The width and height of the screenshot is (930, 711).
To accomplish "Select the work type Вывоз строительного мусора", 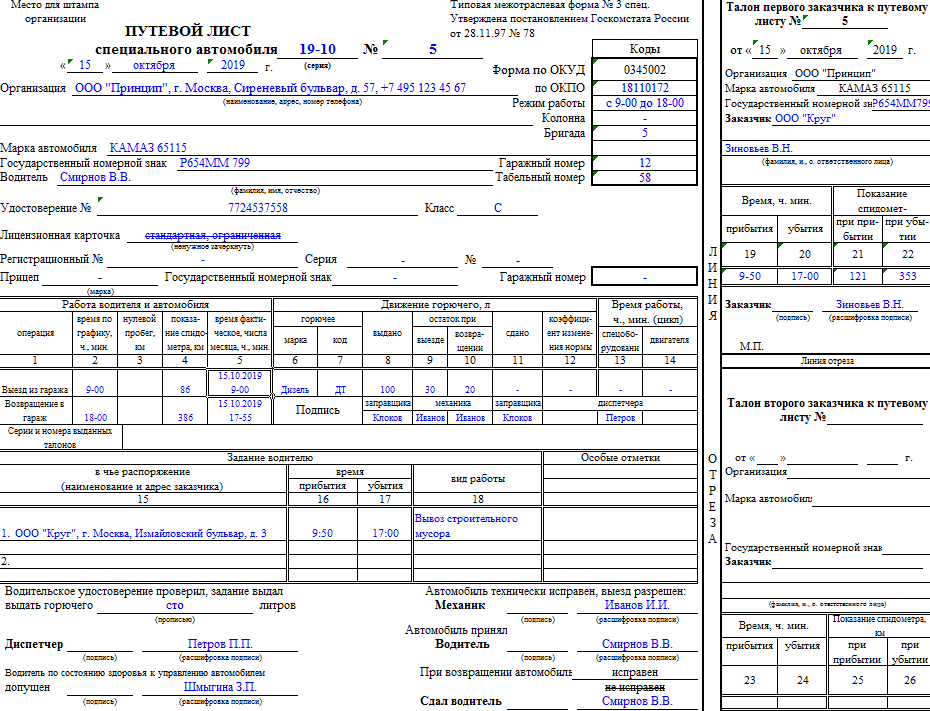I will [x=466, y=526].
